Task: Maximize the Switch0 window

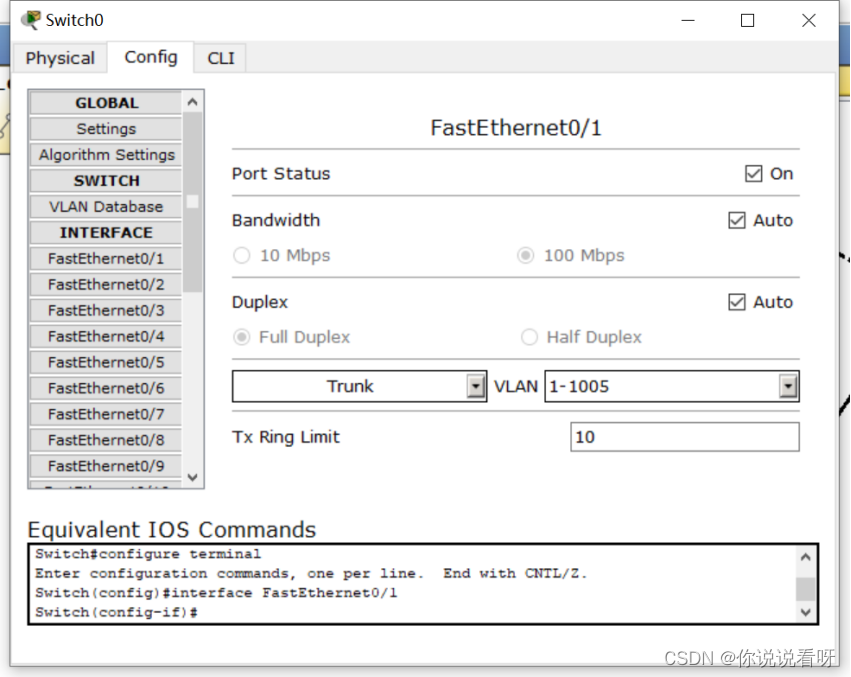Action: click(x=747, y=21)
